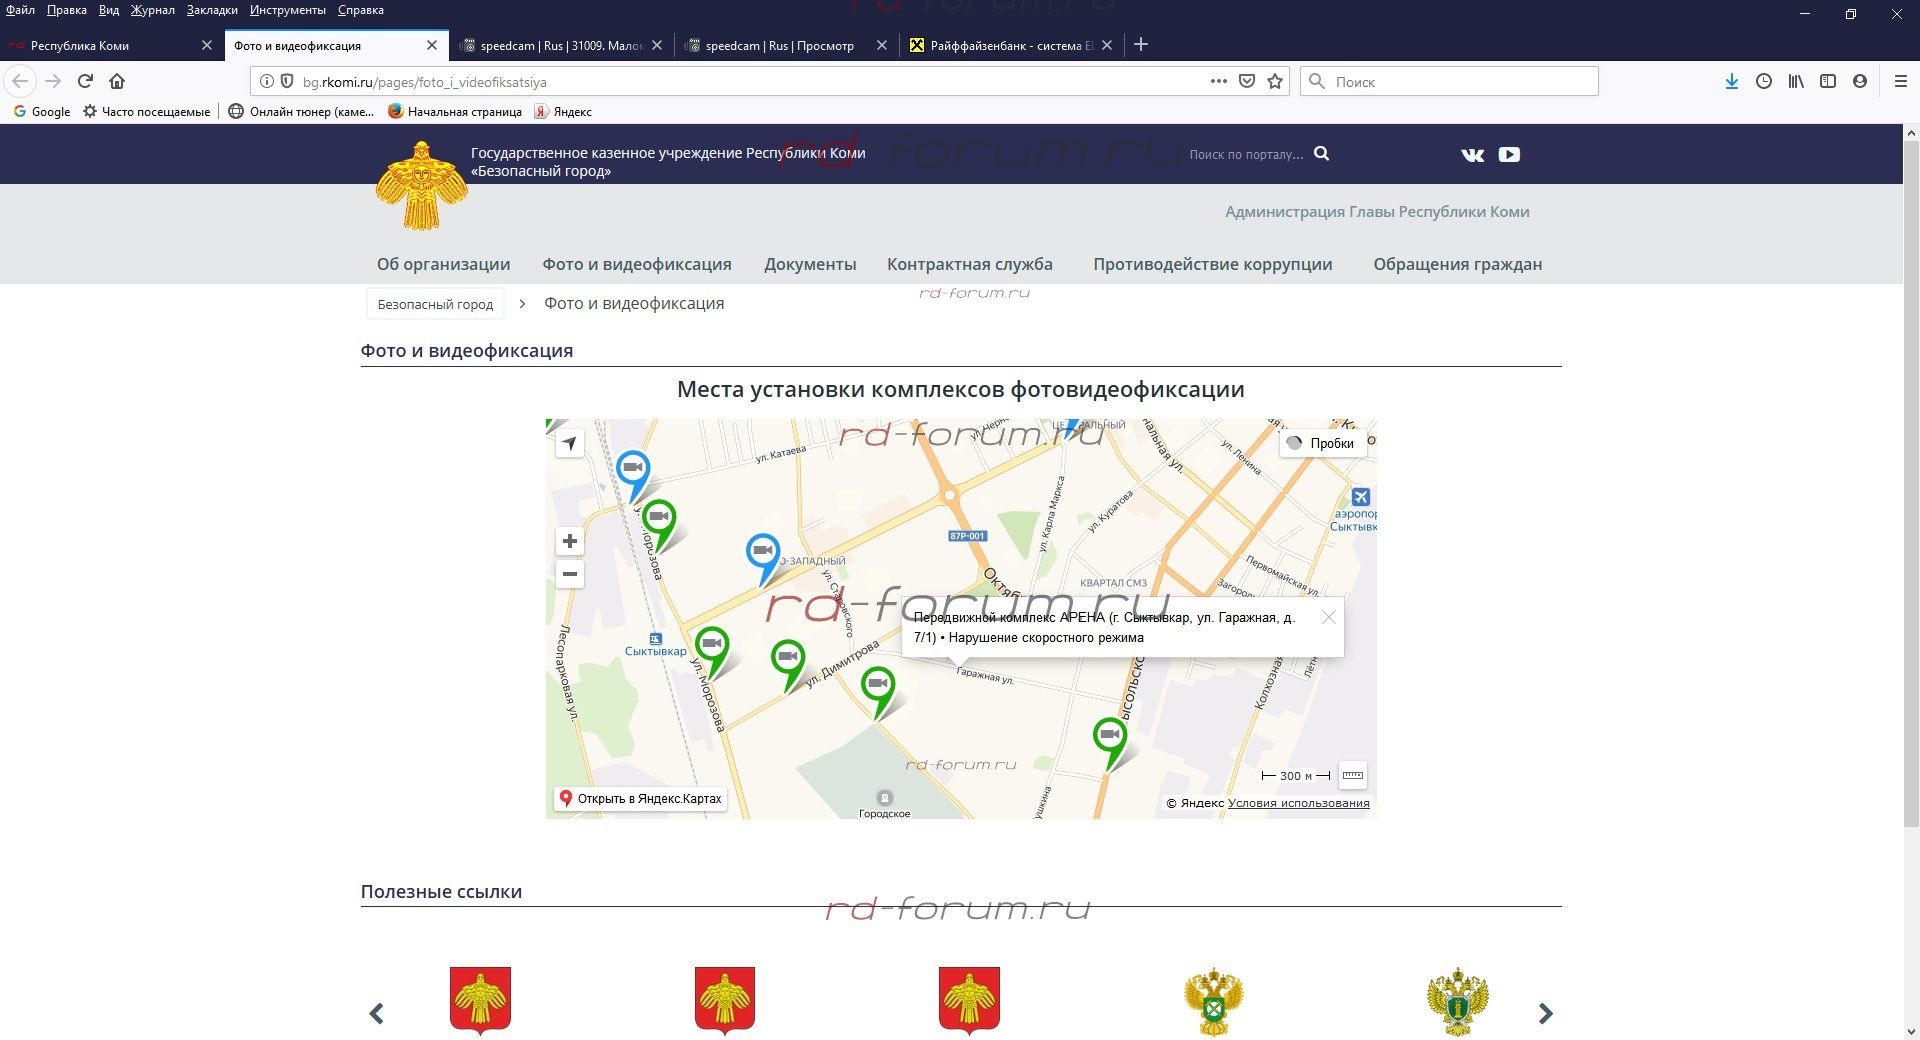Click Открыть в Яндекс.Картах button
1920x1040 pixels.
click(640, 798)
